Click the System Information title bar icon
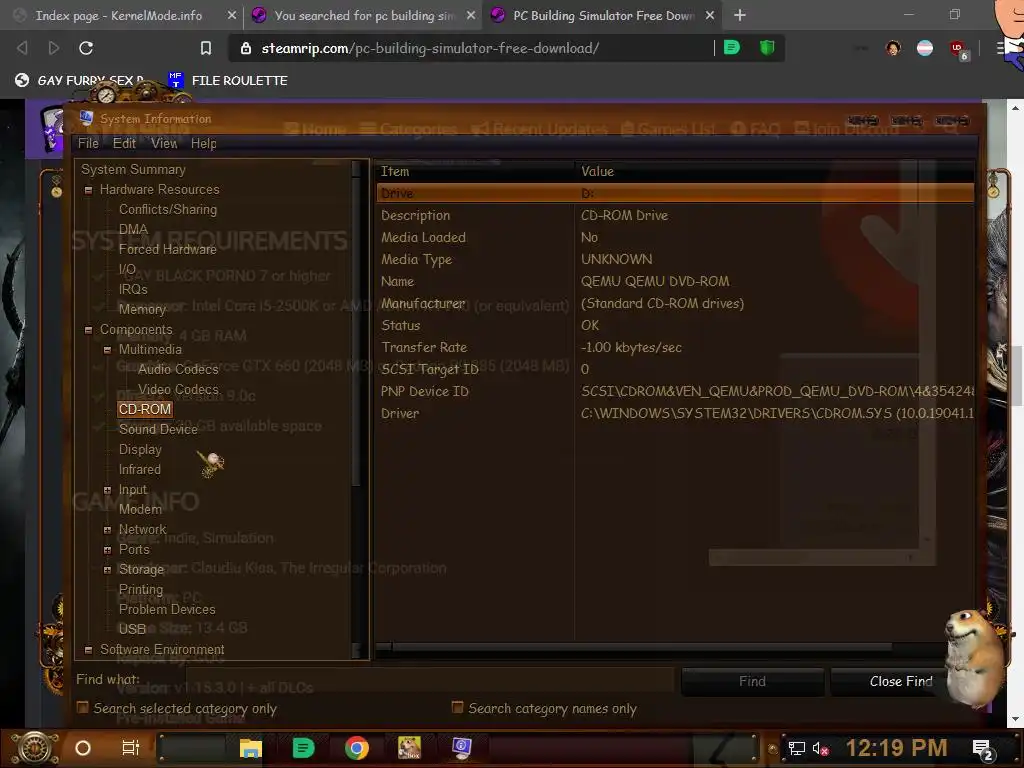Screen dimensions: 1024x768 pos(86,118)
